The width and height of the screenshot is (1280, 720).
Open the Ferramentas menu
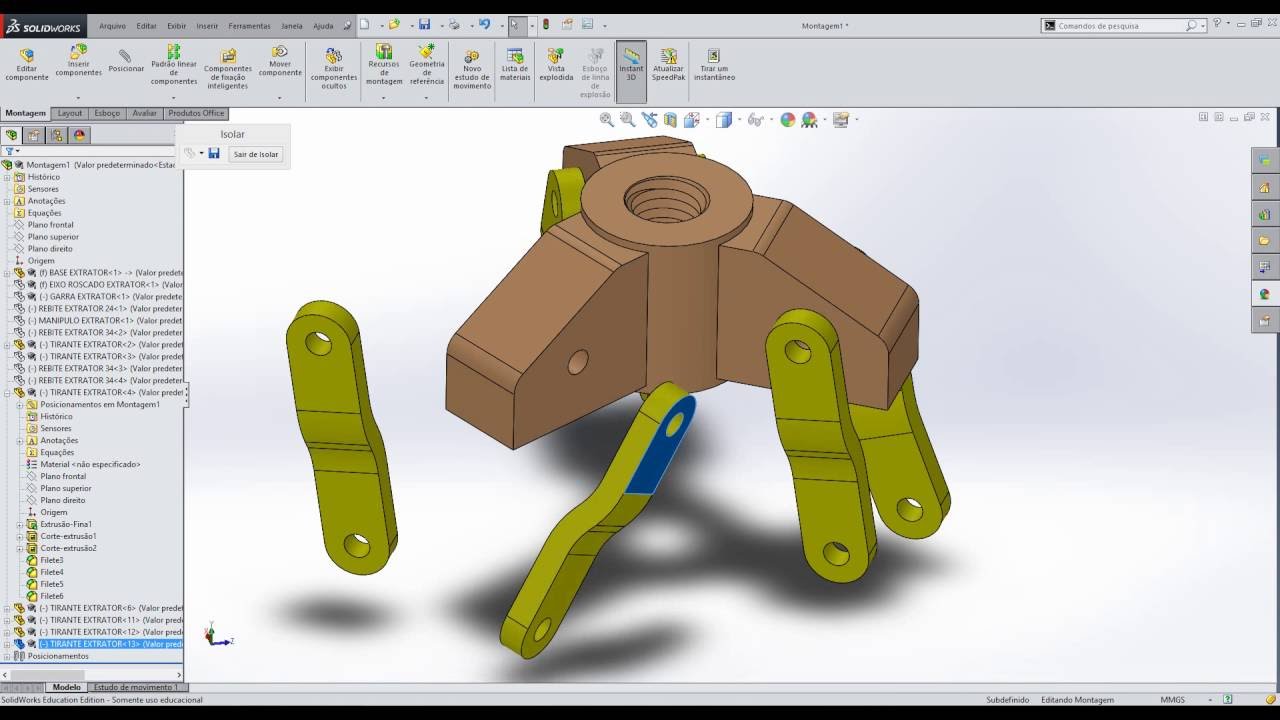249,26
